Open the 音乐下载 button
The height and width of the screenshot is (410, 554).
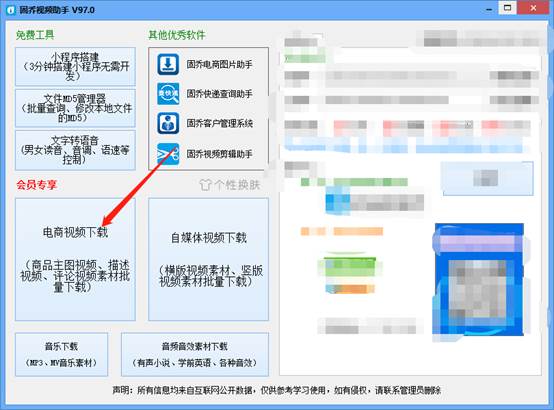tap(61, 354)
